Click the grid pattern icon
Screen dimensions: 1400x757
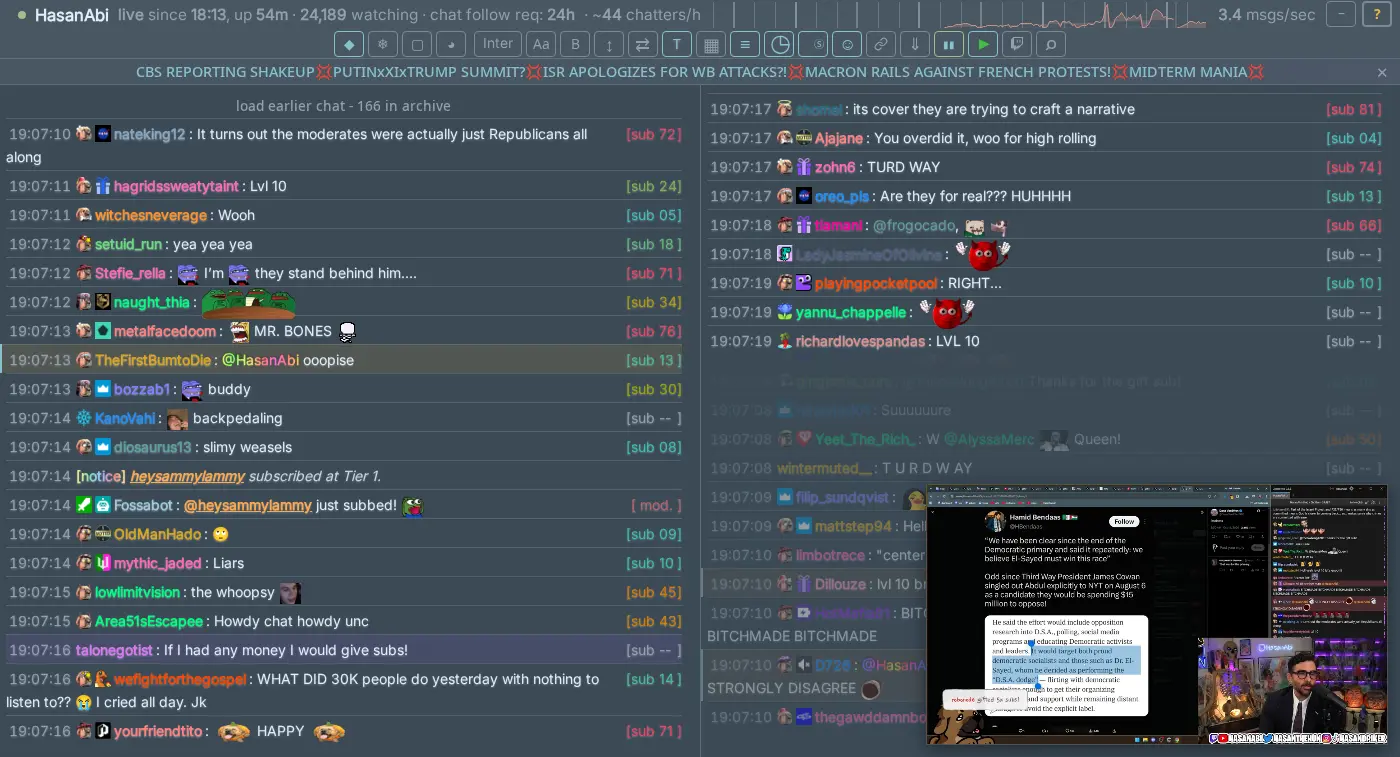pos(711,44)
